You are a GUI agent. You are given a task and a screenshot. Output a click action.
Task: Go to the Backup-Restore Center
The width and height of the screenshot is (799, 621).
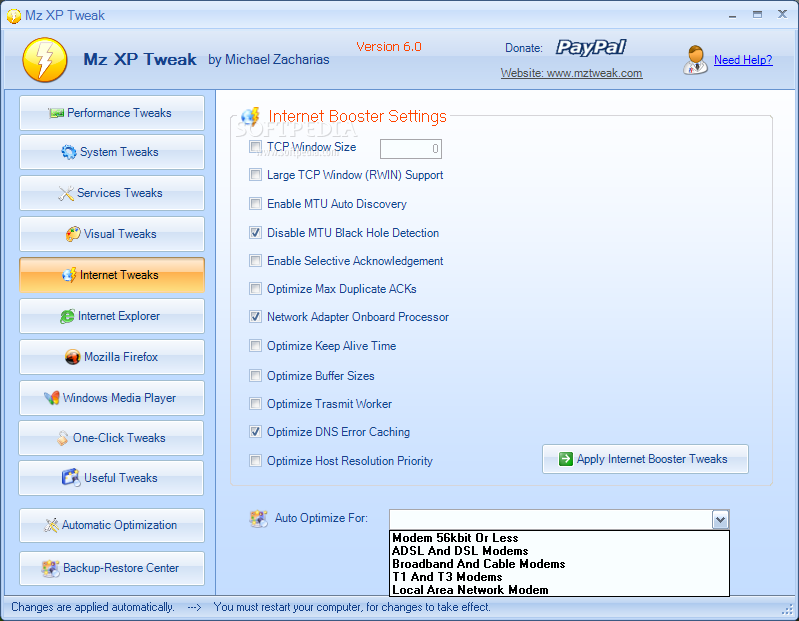coord(112,568)
